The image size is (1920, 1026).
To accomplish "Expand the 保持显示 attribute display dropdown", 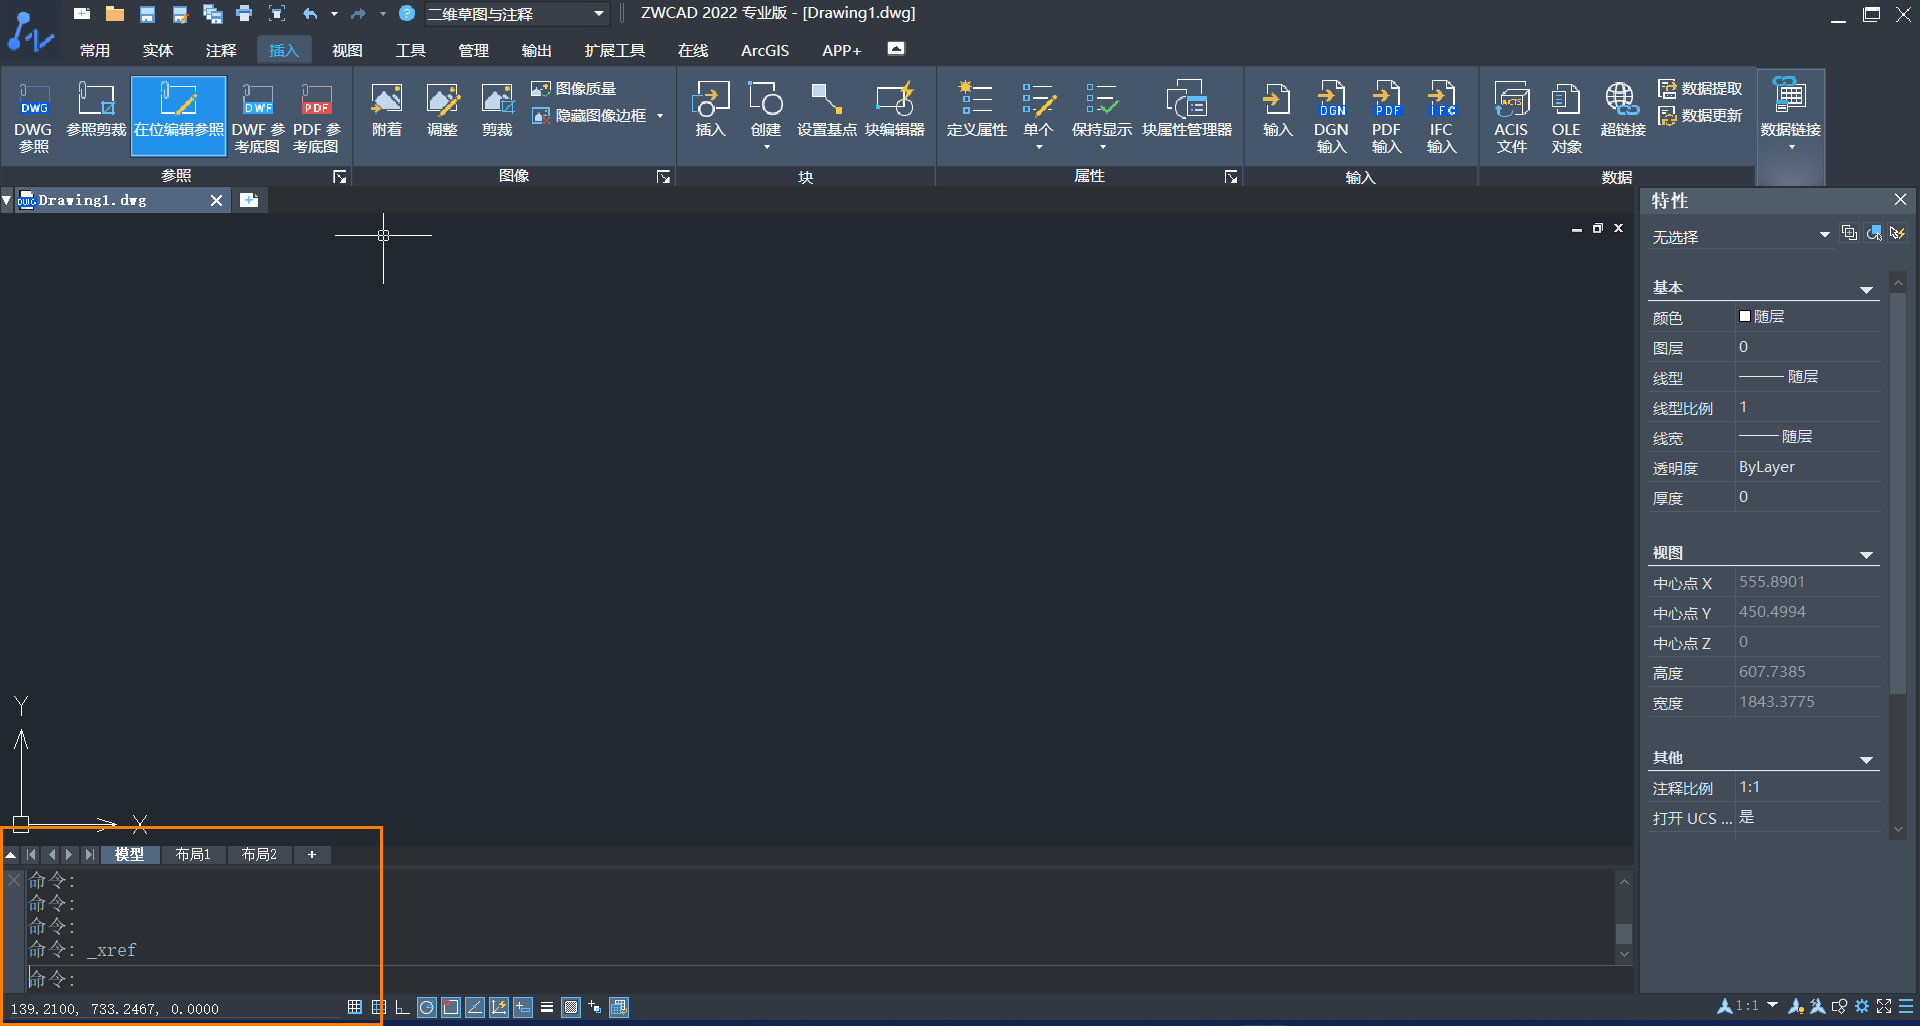I will pos(1102,147).
